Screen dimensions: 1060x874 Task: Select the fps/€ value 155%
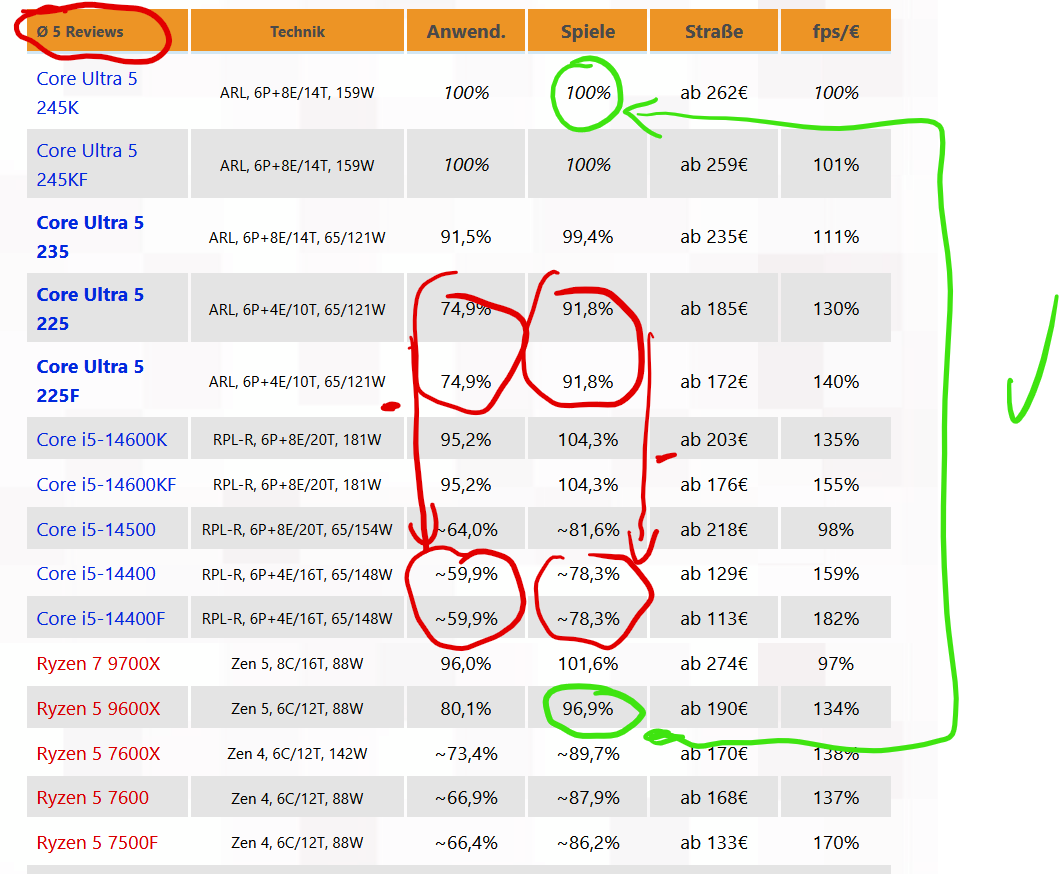(x=836, y=485)
